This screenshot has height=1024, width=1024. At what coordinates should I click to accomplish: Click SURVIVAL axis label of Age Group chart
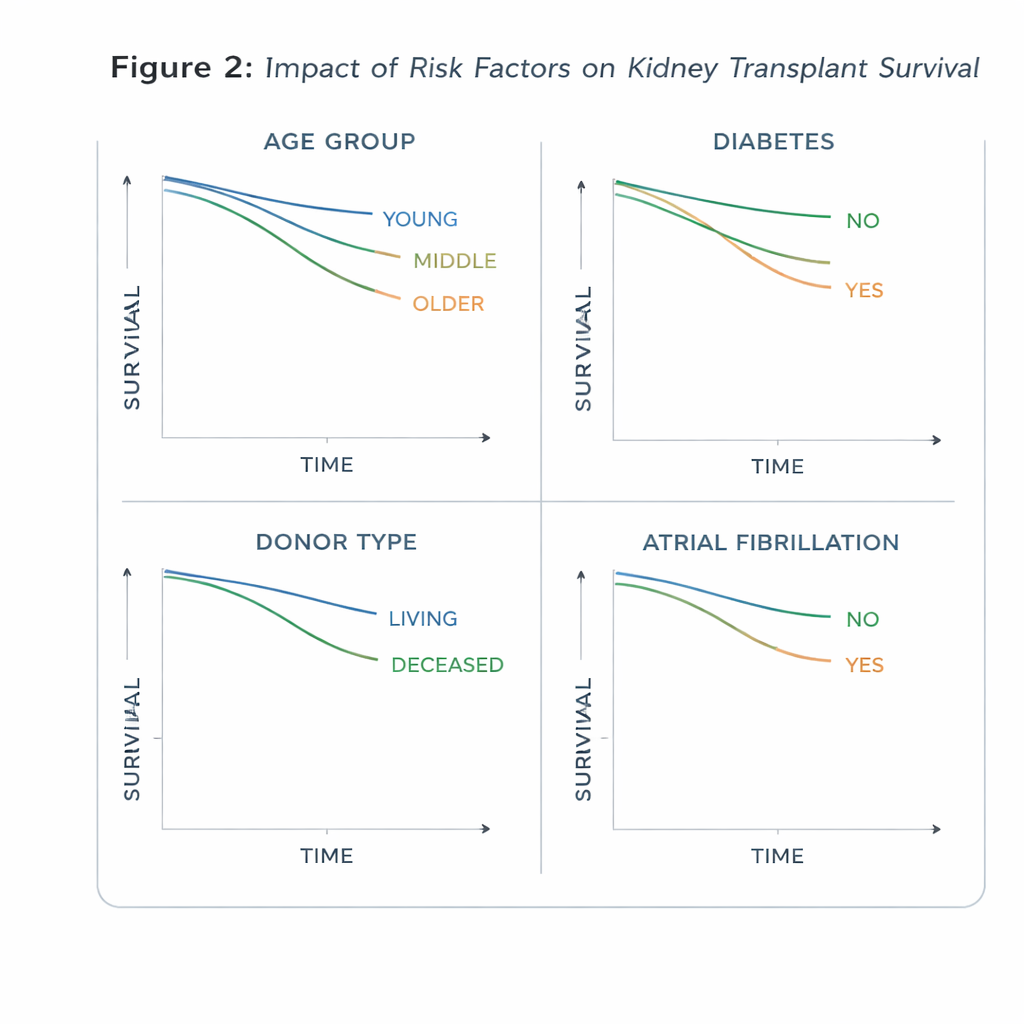pos(132,347)
